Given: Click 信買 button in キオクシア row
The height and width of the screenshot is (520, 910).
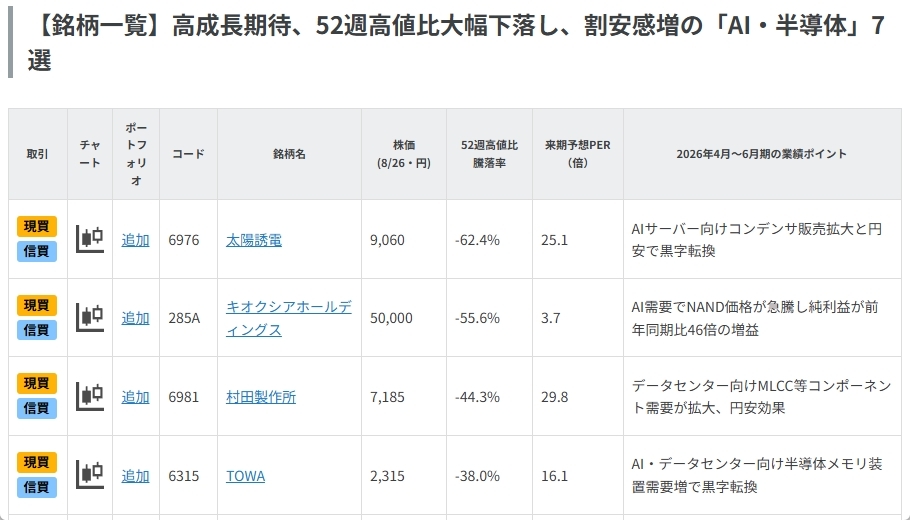Looking at the screenshot, I should tap(37, 330).
